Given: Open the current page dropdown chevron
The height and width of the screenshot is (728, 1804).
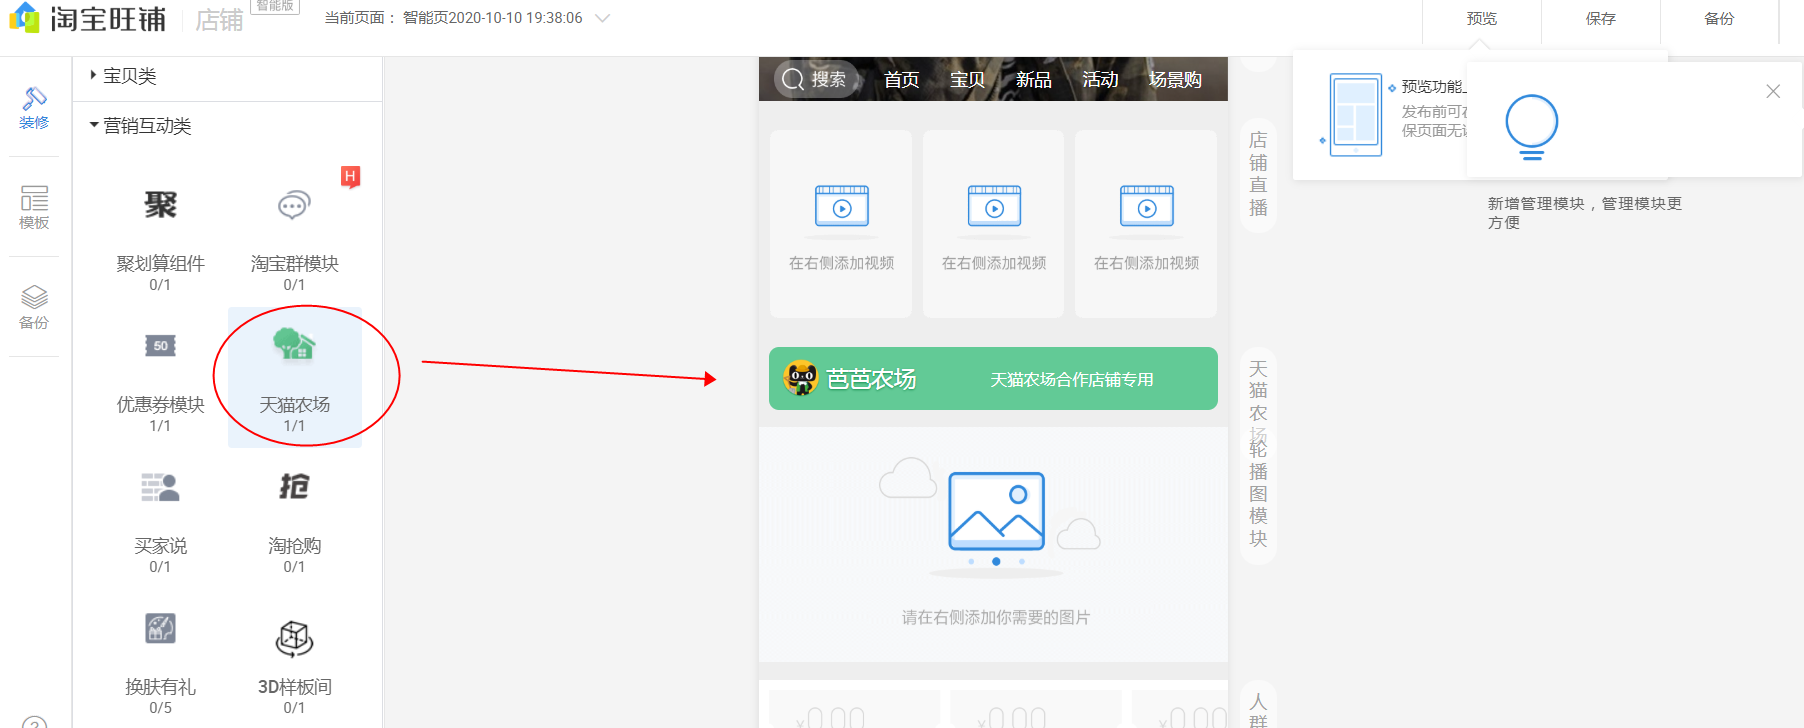Looking at the screenshot, I should click(602, 18).
